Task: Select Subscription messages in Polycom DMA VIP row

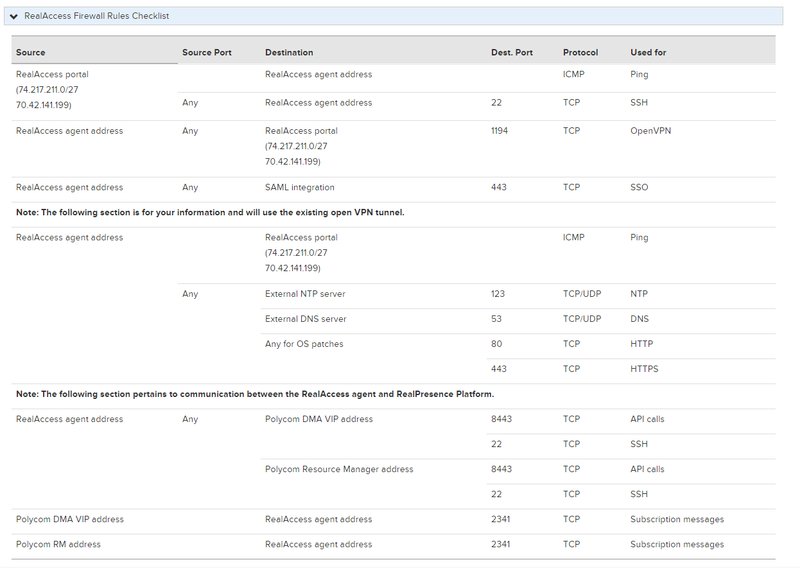Action: click(x=677, y=519)
